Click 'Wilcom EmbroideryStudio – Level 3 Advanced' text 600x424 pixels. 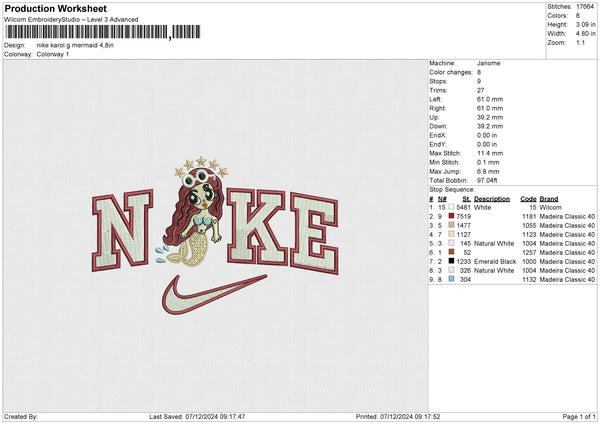71,20
